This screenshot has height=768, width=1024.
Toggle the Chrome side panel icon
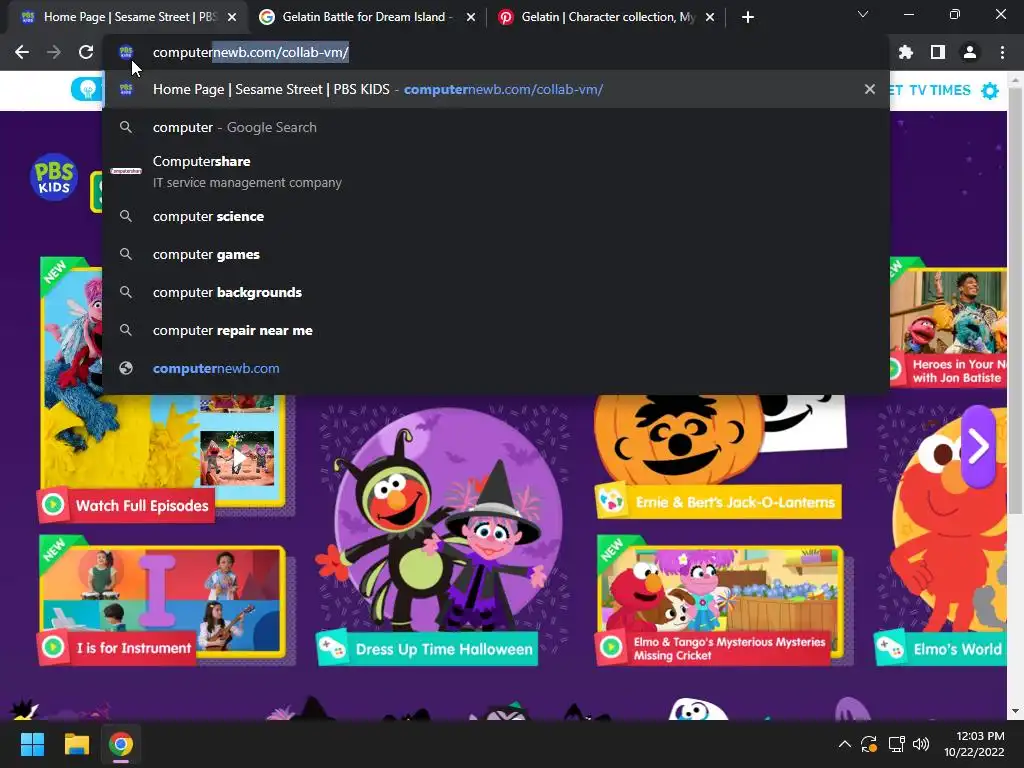(x=938, y=52)
